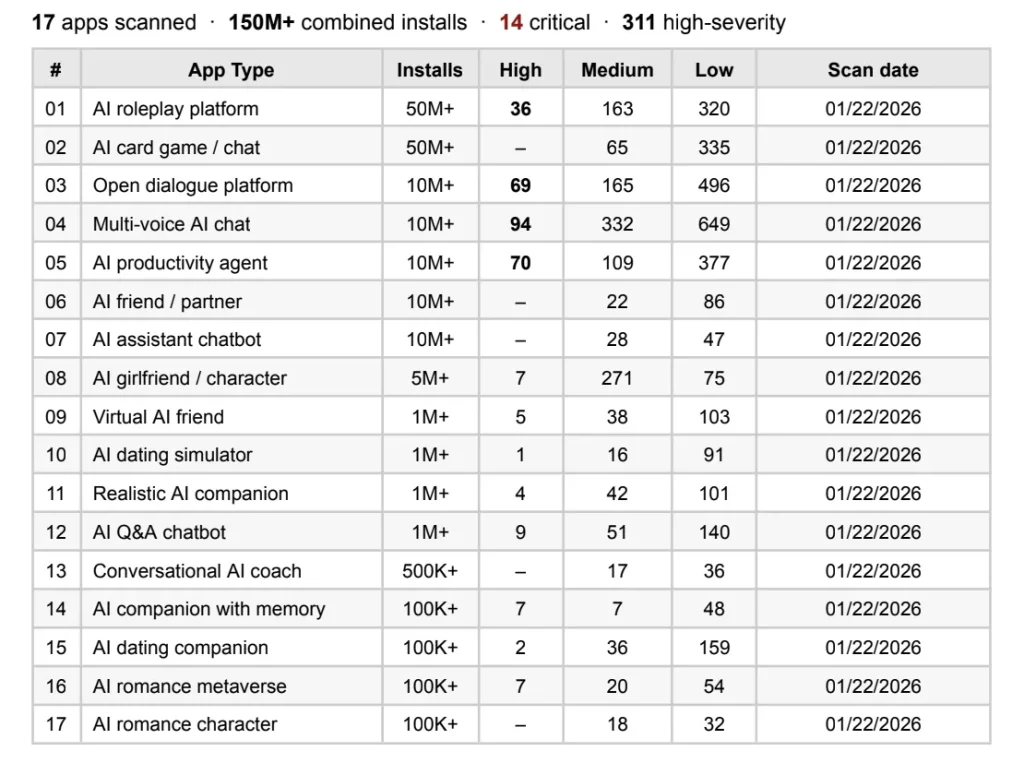Click the AI girlfriend / character cell
The image size is (1024, 775).
190,378
